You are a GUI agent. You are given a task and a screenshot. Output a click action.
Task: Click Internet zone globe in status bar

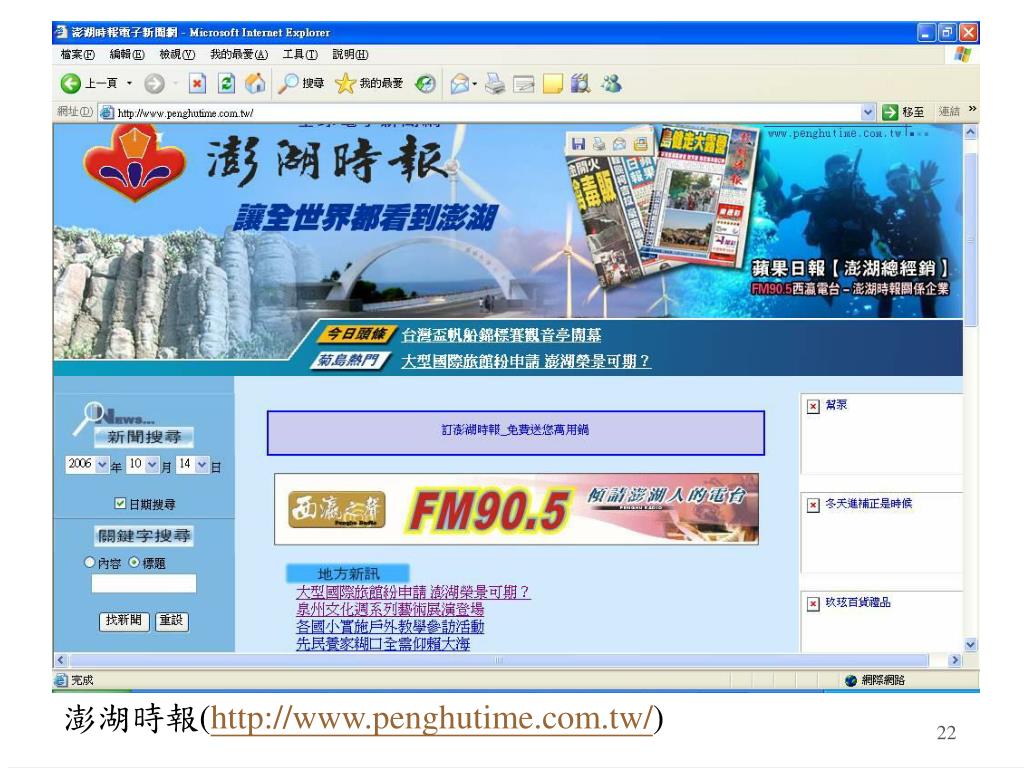click(850, 680)
